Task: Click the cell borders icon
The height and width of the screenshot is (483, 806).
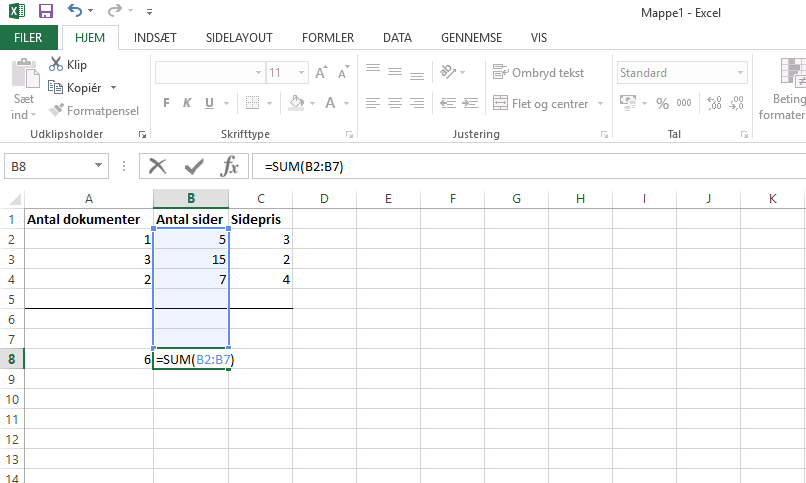Action: pyautogui.click(x=252, y=103)
